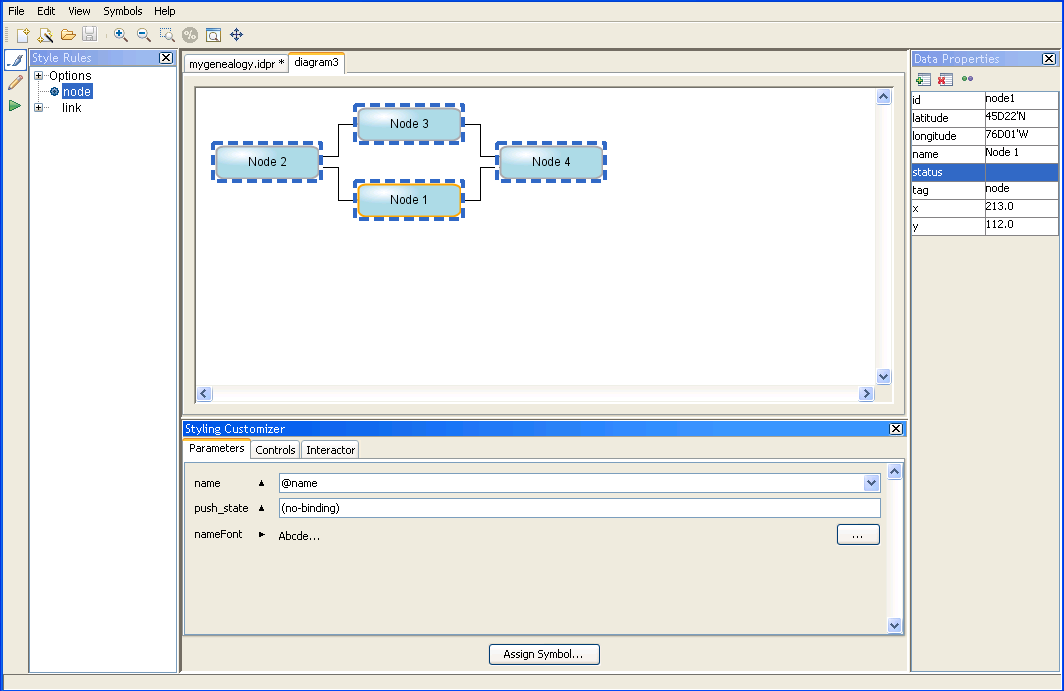Expand the nameFont parameter arrow
Image resolution: width=1064 pixels, height=691 pixels.
(x=262, y=535)
